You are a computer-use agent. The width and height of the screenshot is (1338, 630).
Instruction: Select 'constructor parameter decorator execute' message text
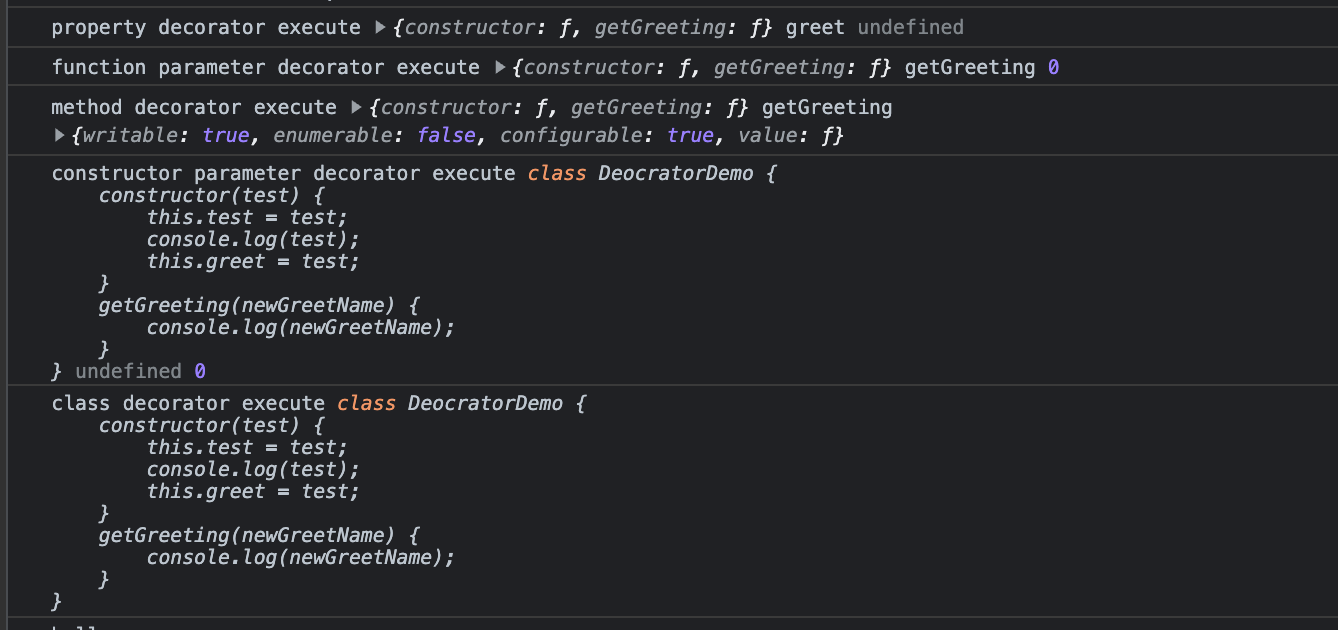tap(283, 174)
